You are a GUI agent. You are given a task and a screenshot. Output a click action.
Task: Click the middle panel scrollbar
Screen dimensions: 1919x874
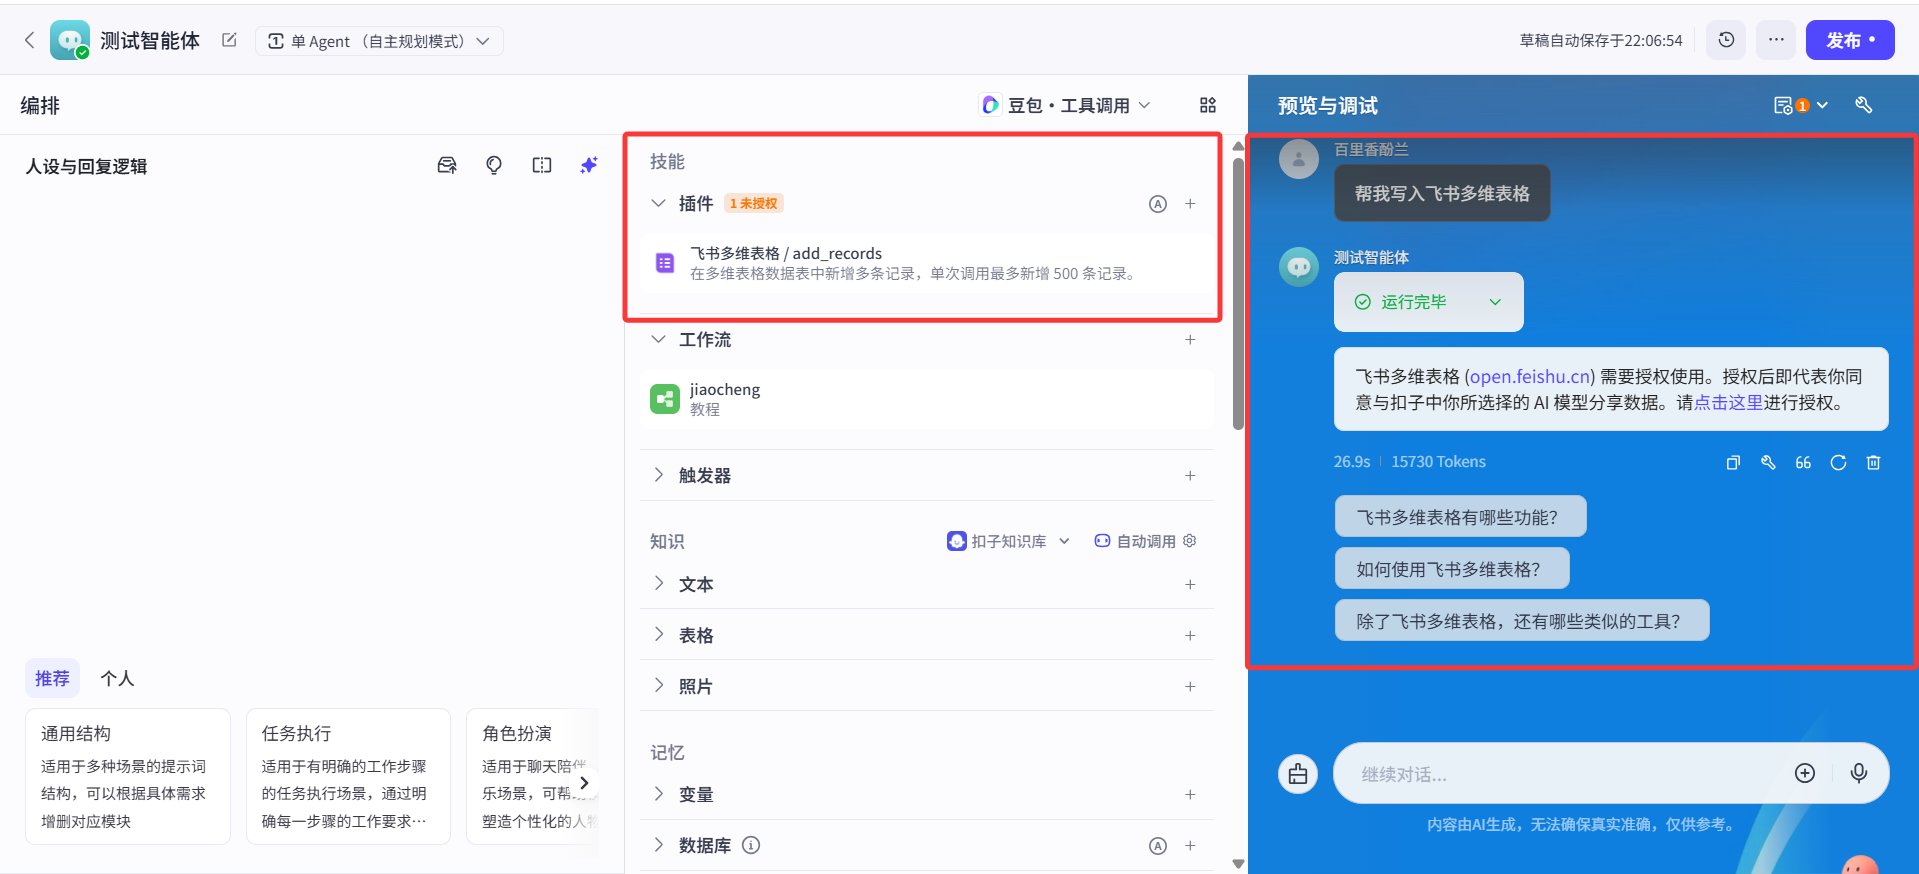click(x=1238, y=296)
